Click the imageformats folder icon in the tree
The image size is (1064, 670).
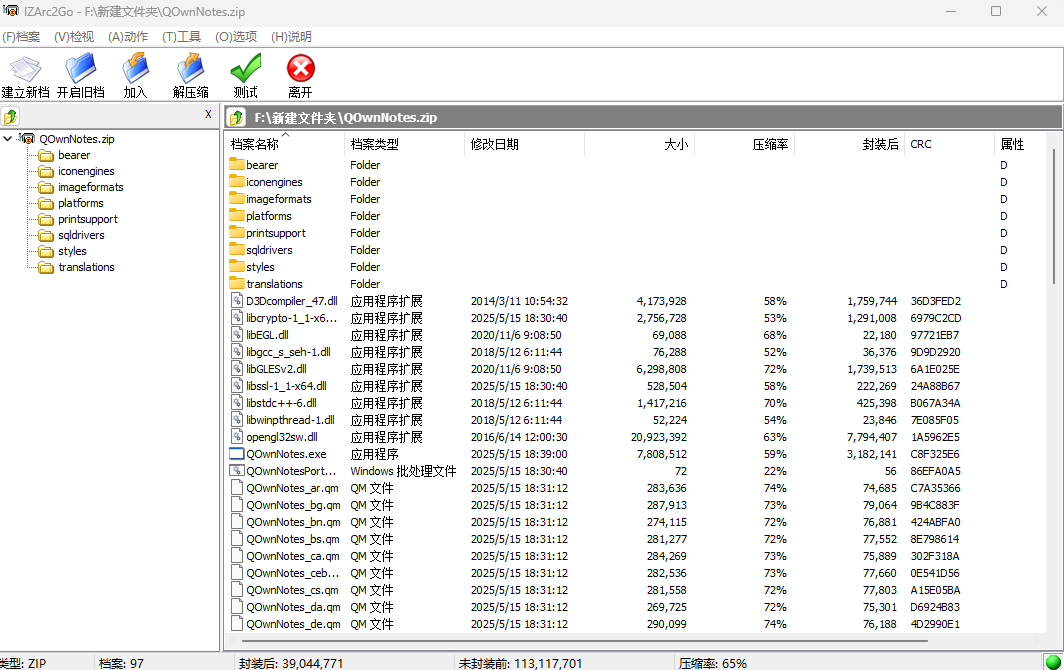coord(46,187)
